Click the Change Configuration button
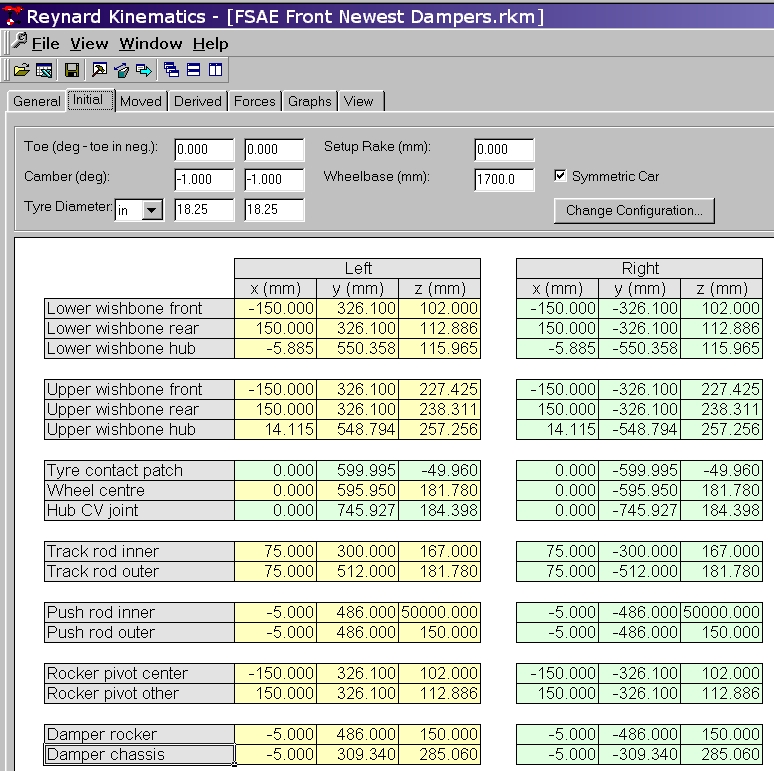The height and width of the screenshot is (771, 774). pos(634,211)
